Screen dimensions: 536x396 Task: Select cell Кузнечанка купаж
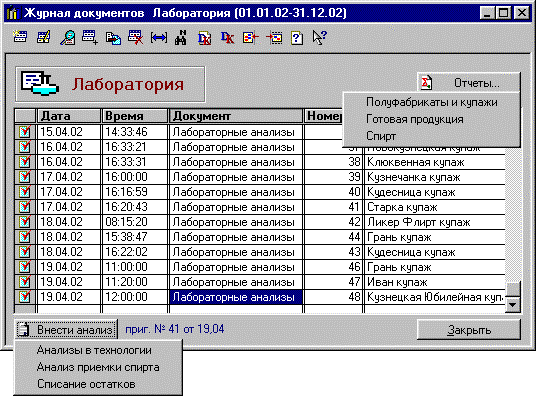435,177
